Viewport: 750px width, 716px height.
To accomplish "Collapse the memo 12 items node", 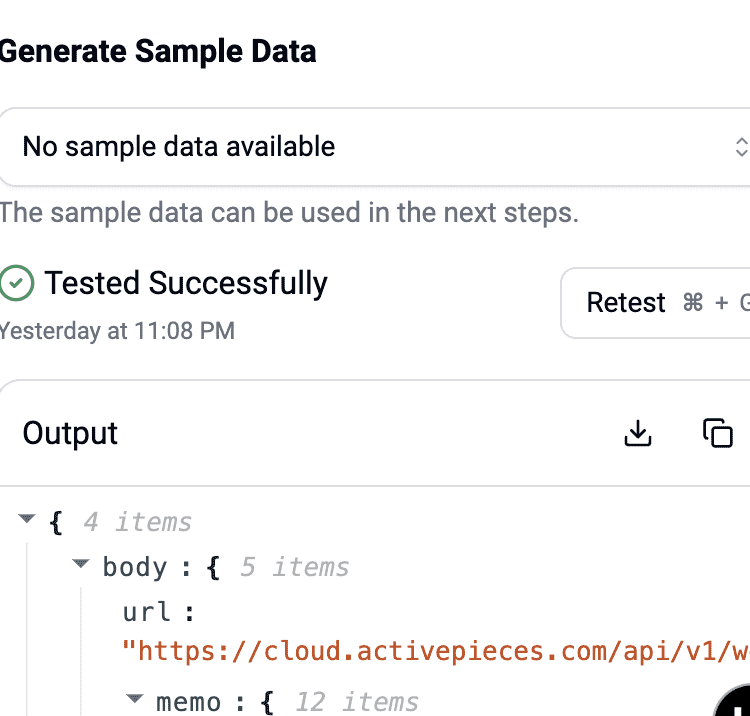I will tap(135, 699).
